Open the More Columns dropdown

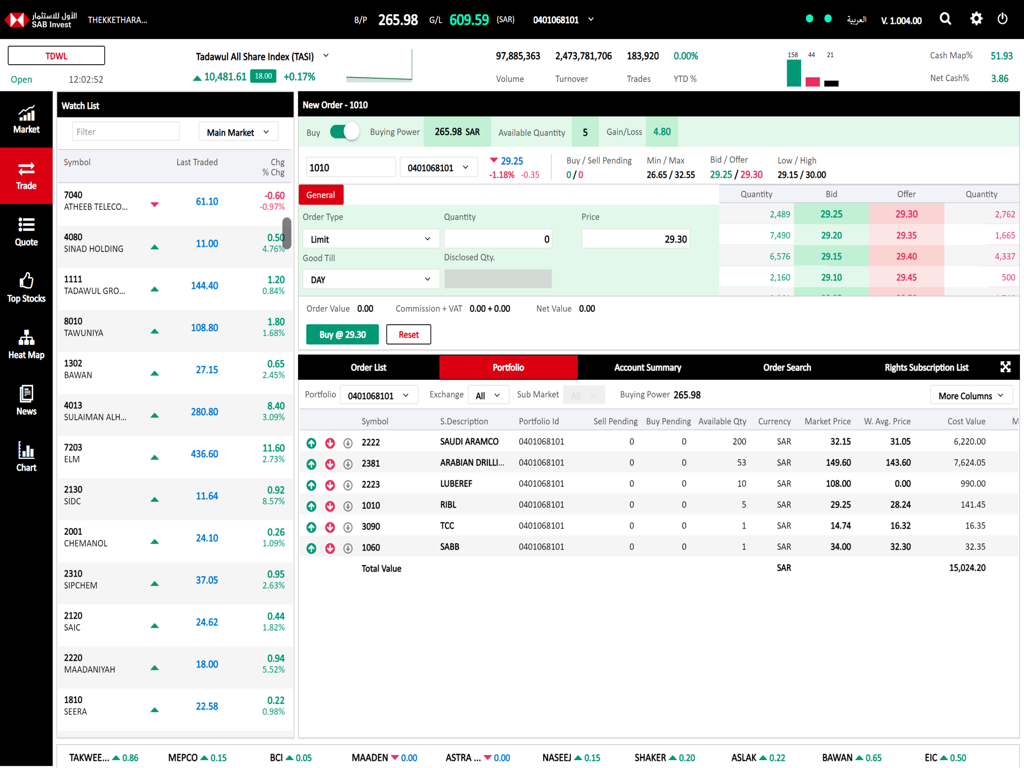pos(971,394)
